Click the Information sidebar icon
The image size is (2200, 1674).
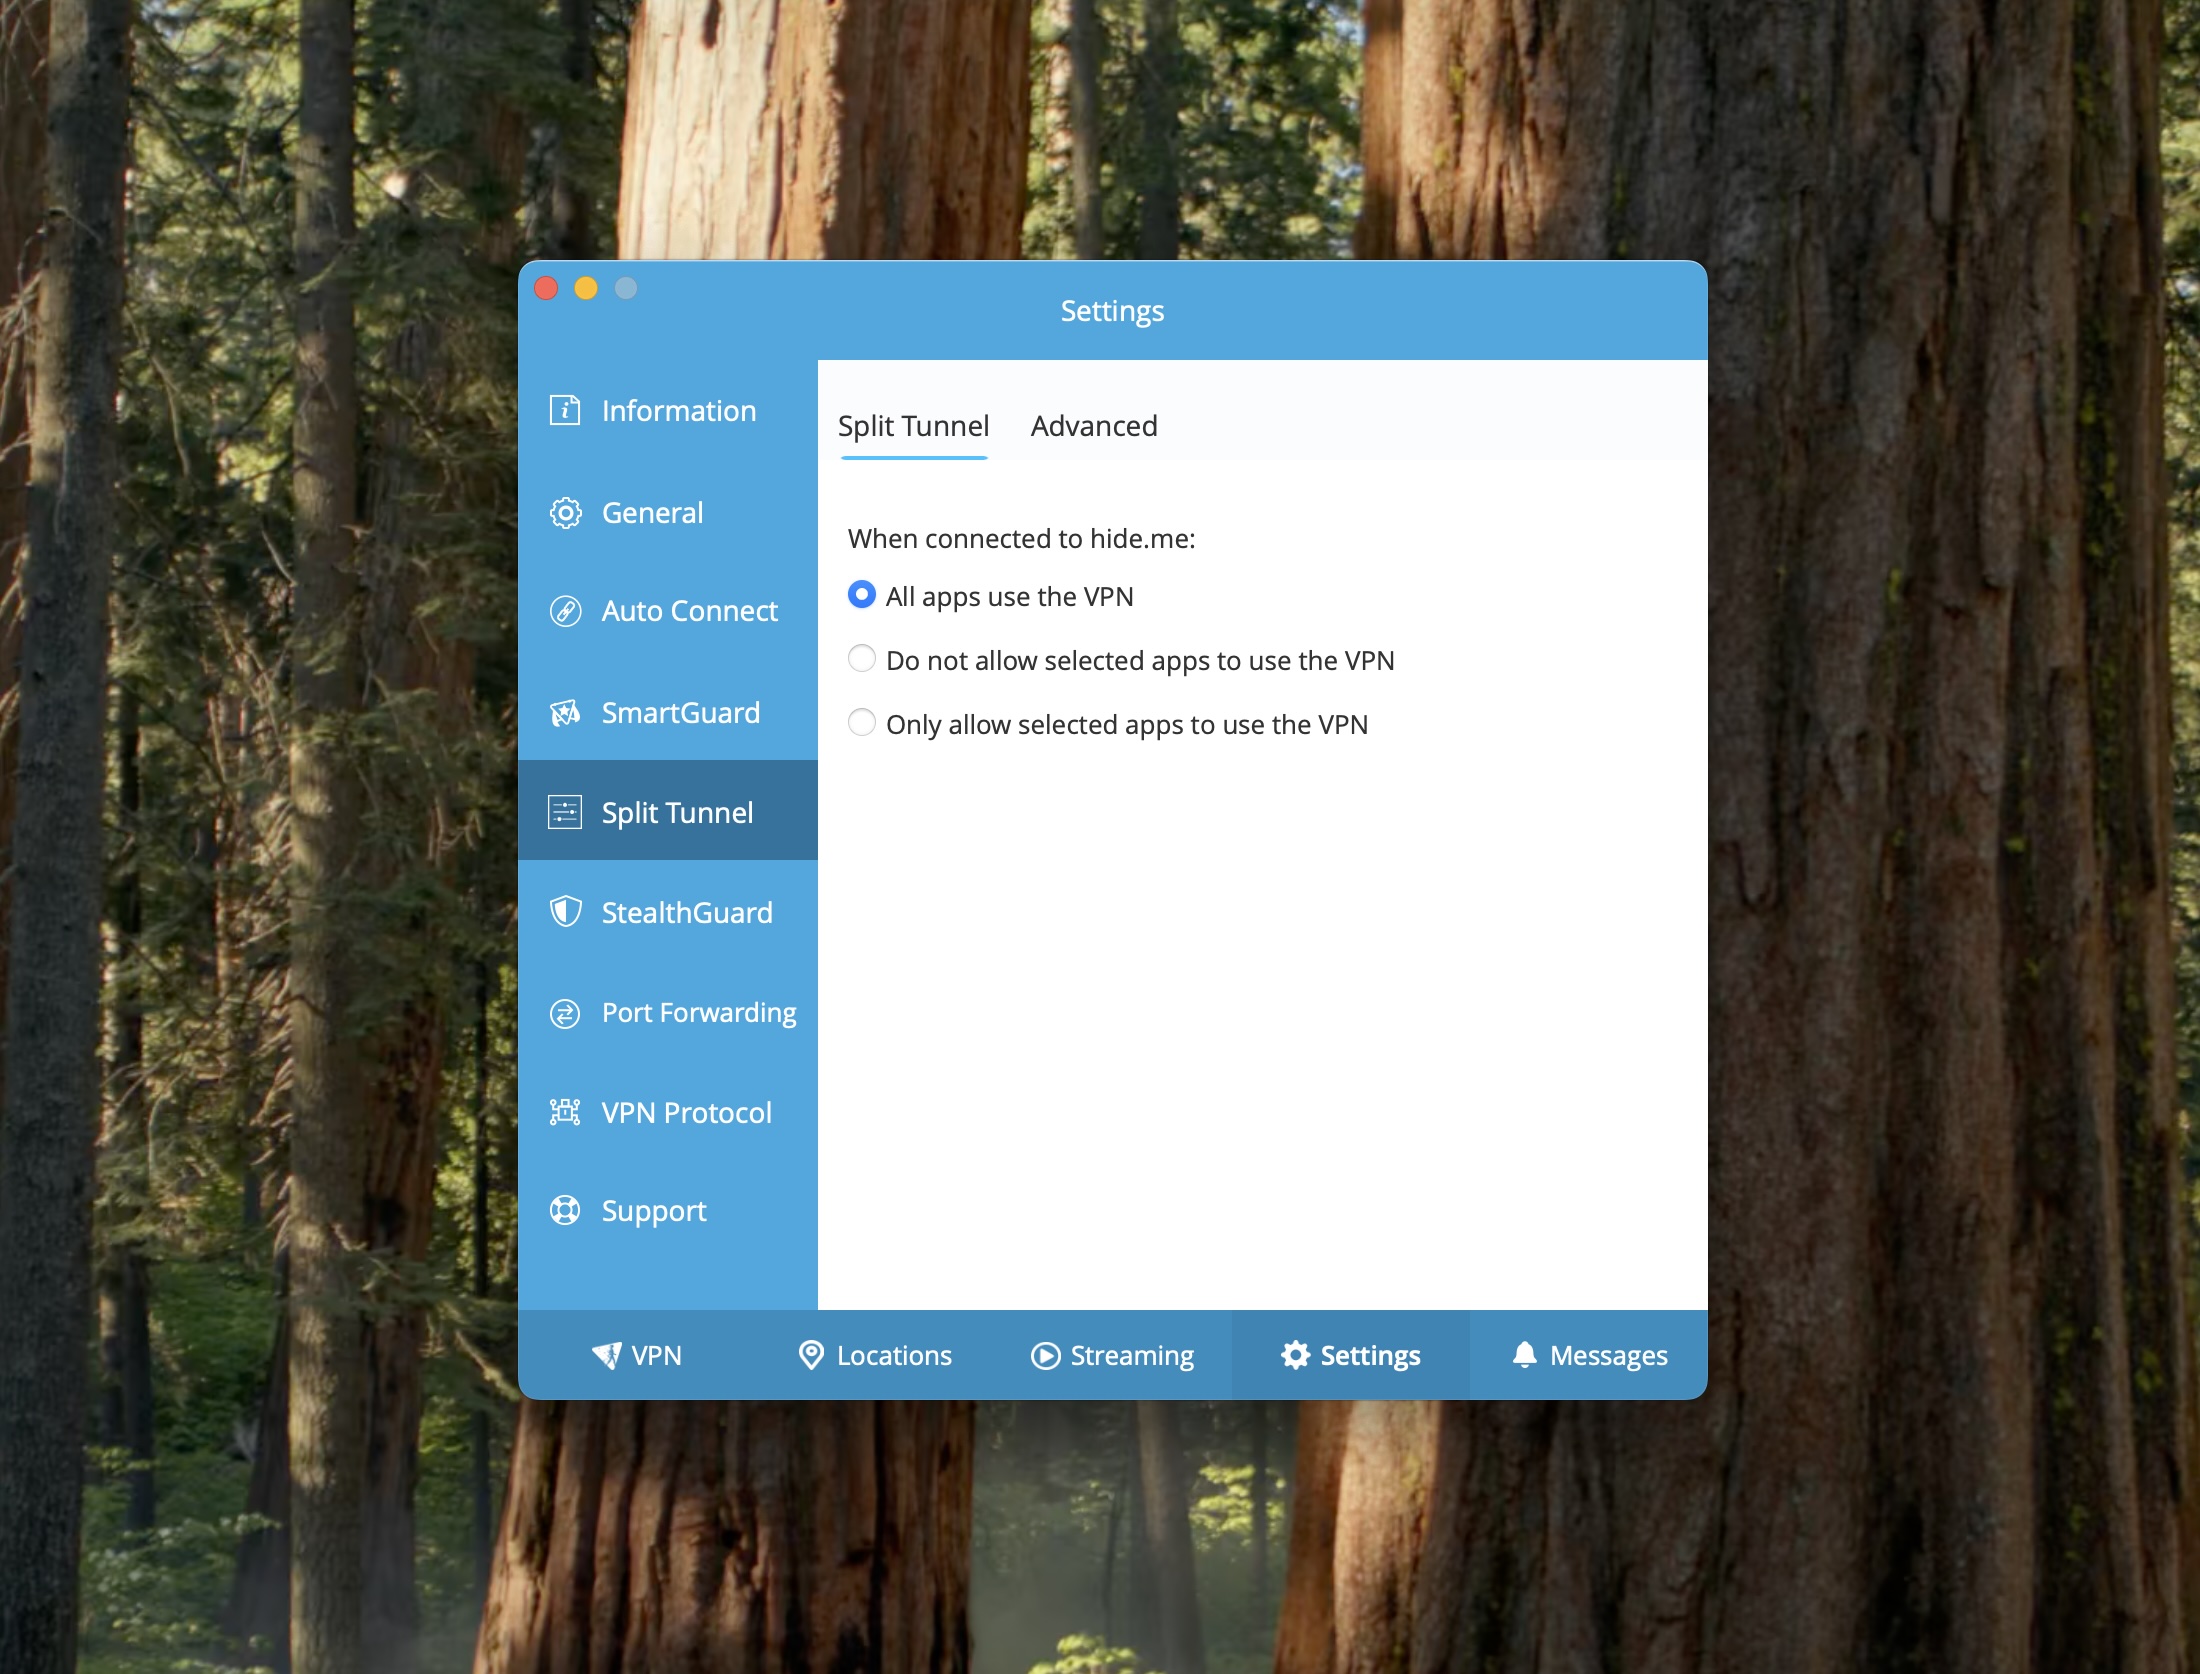click(566, 410)
